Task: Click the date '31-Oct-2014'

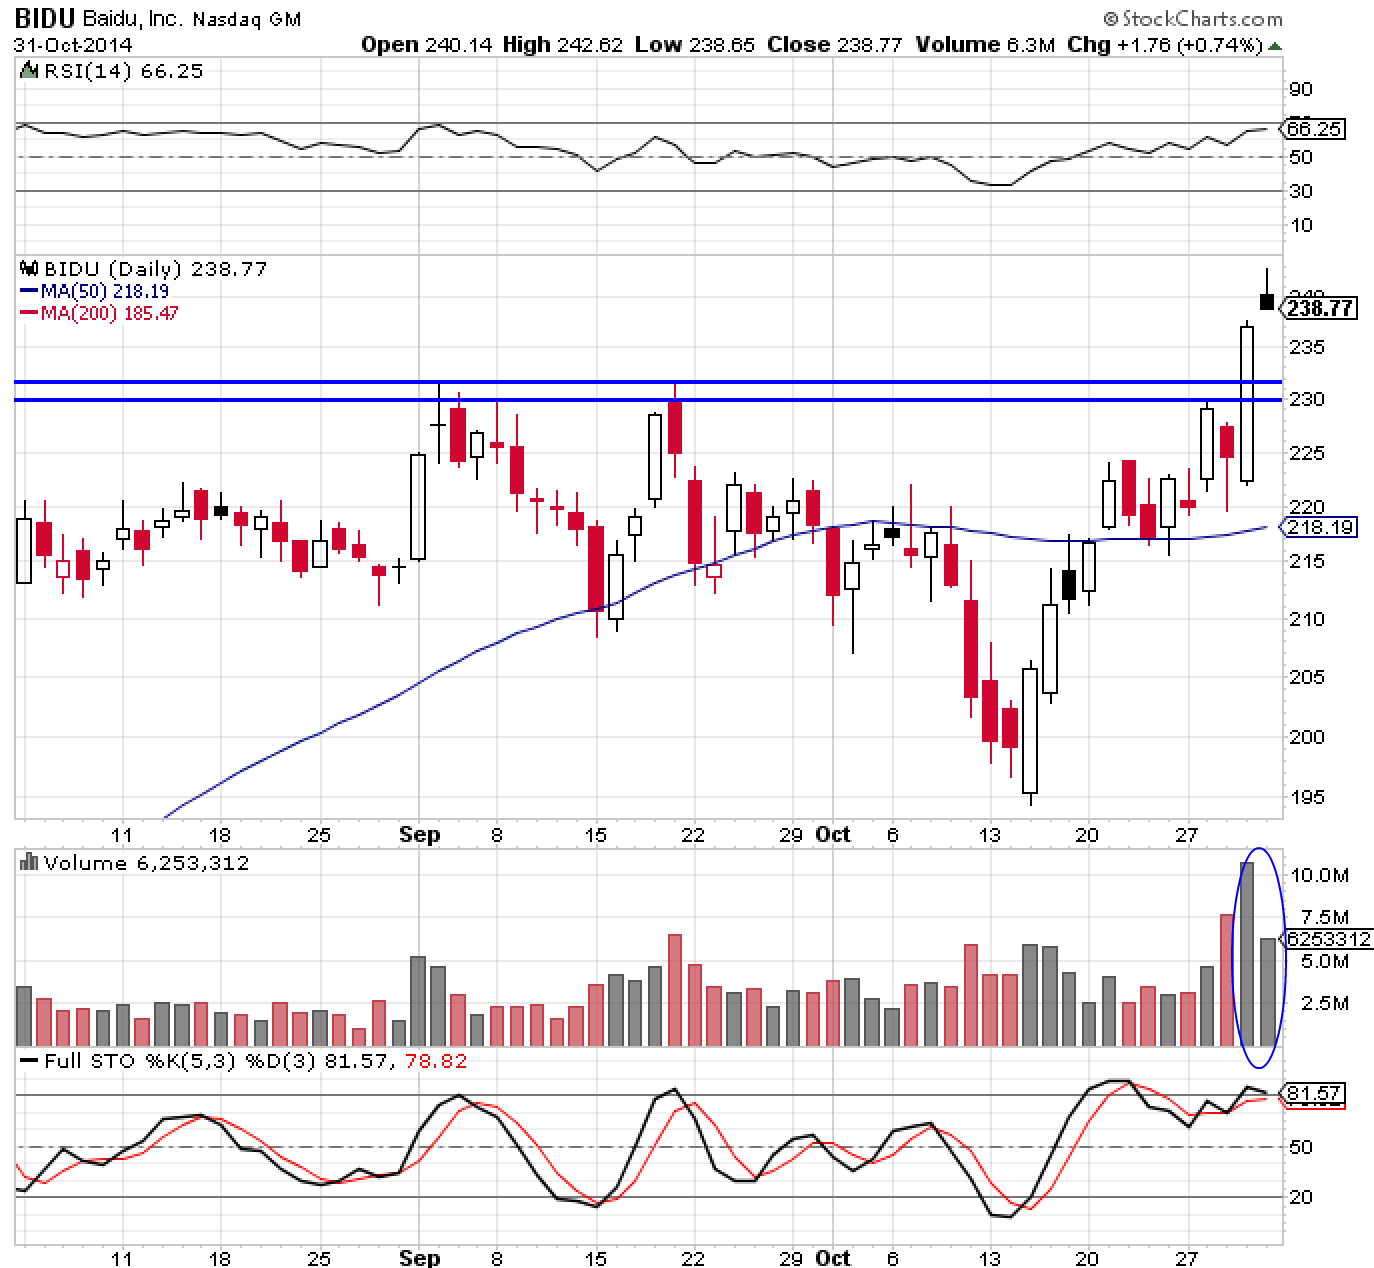Action: pyautogui.click(x=73, y=45)
